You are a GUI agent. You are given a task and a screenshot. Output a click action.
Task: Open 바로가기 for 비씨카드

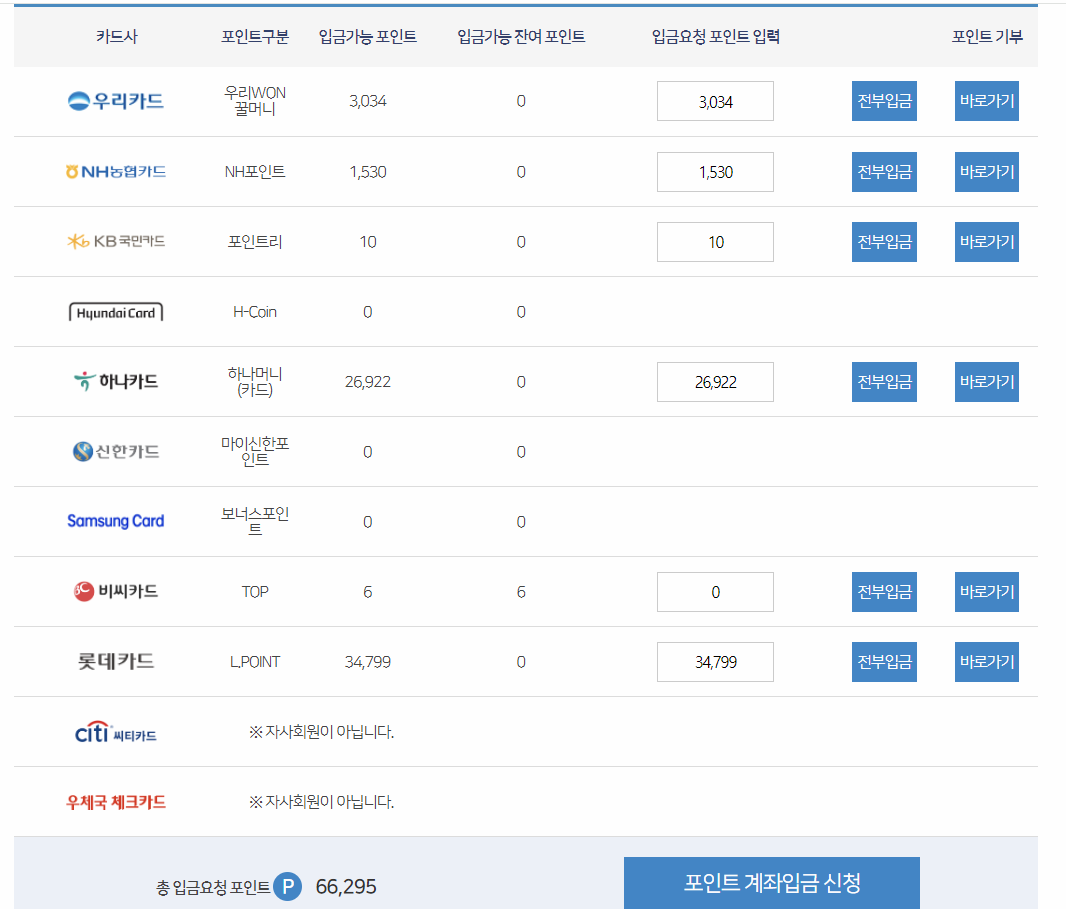pyautogui.click(x=986, y=591)
